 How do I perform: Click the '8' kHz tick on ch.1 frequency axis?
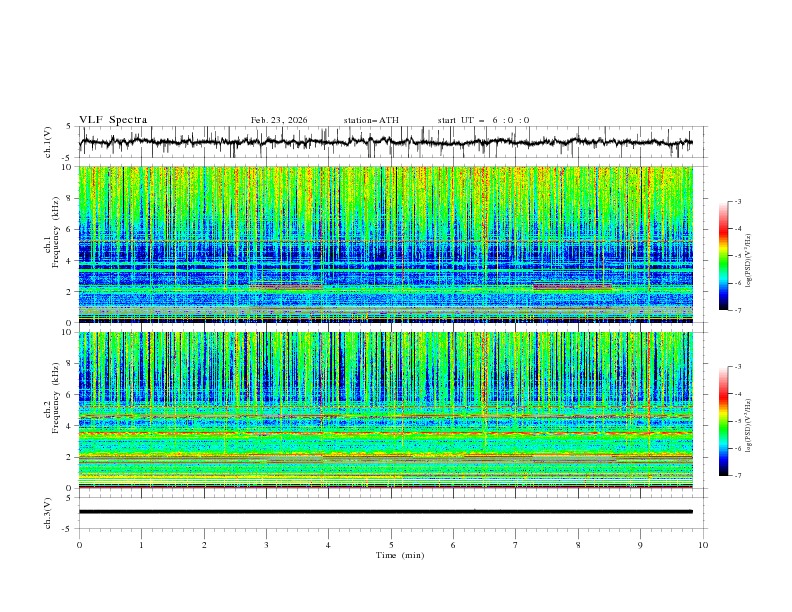71,198
